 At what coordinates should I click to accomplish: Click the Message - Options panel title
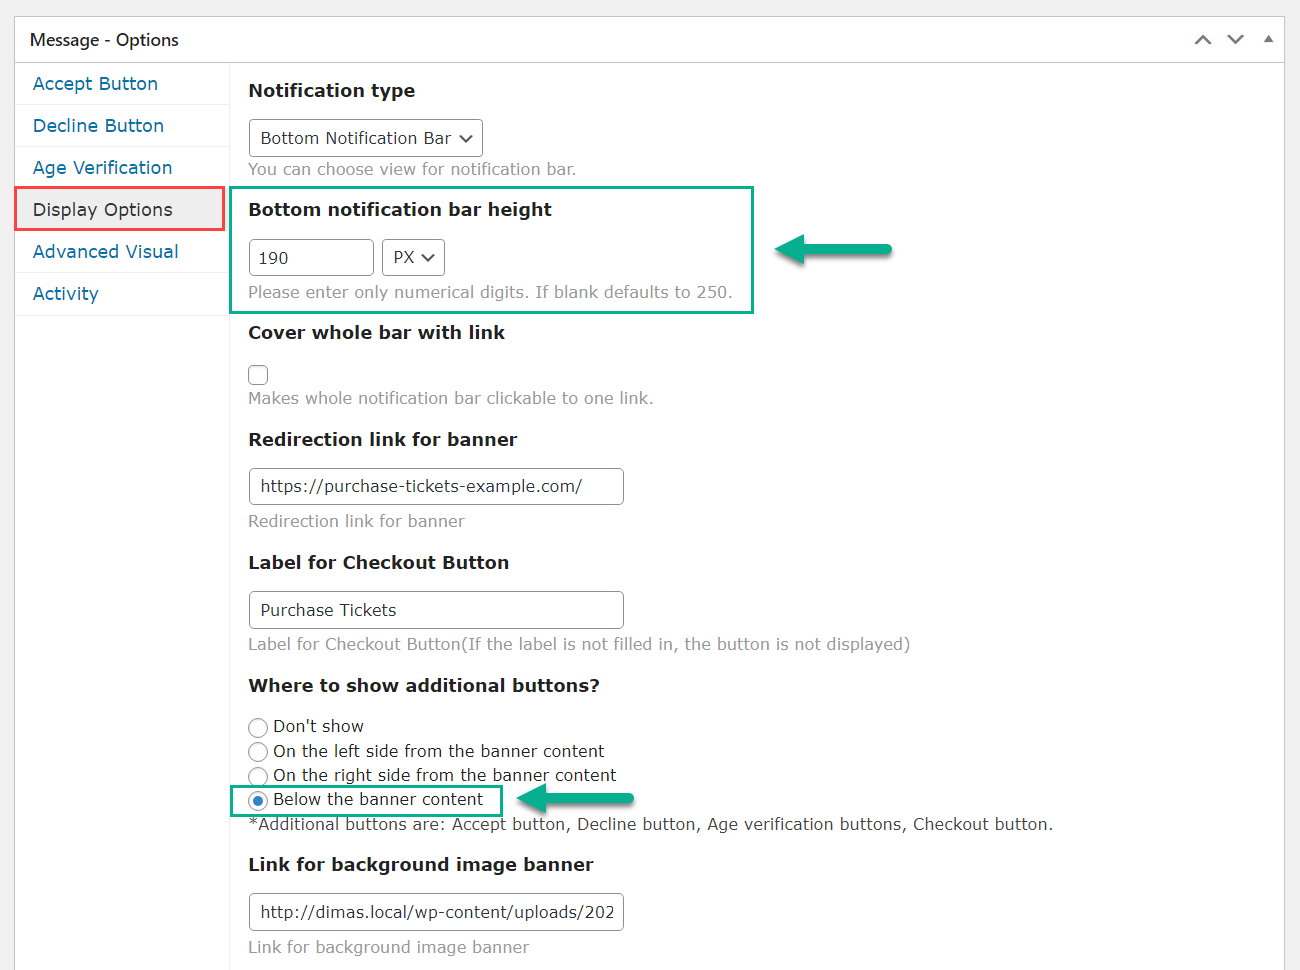point(104,40)
